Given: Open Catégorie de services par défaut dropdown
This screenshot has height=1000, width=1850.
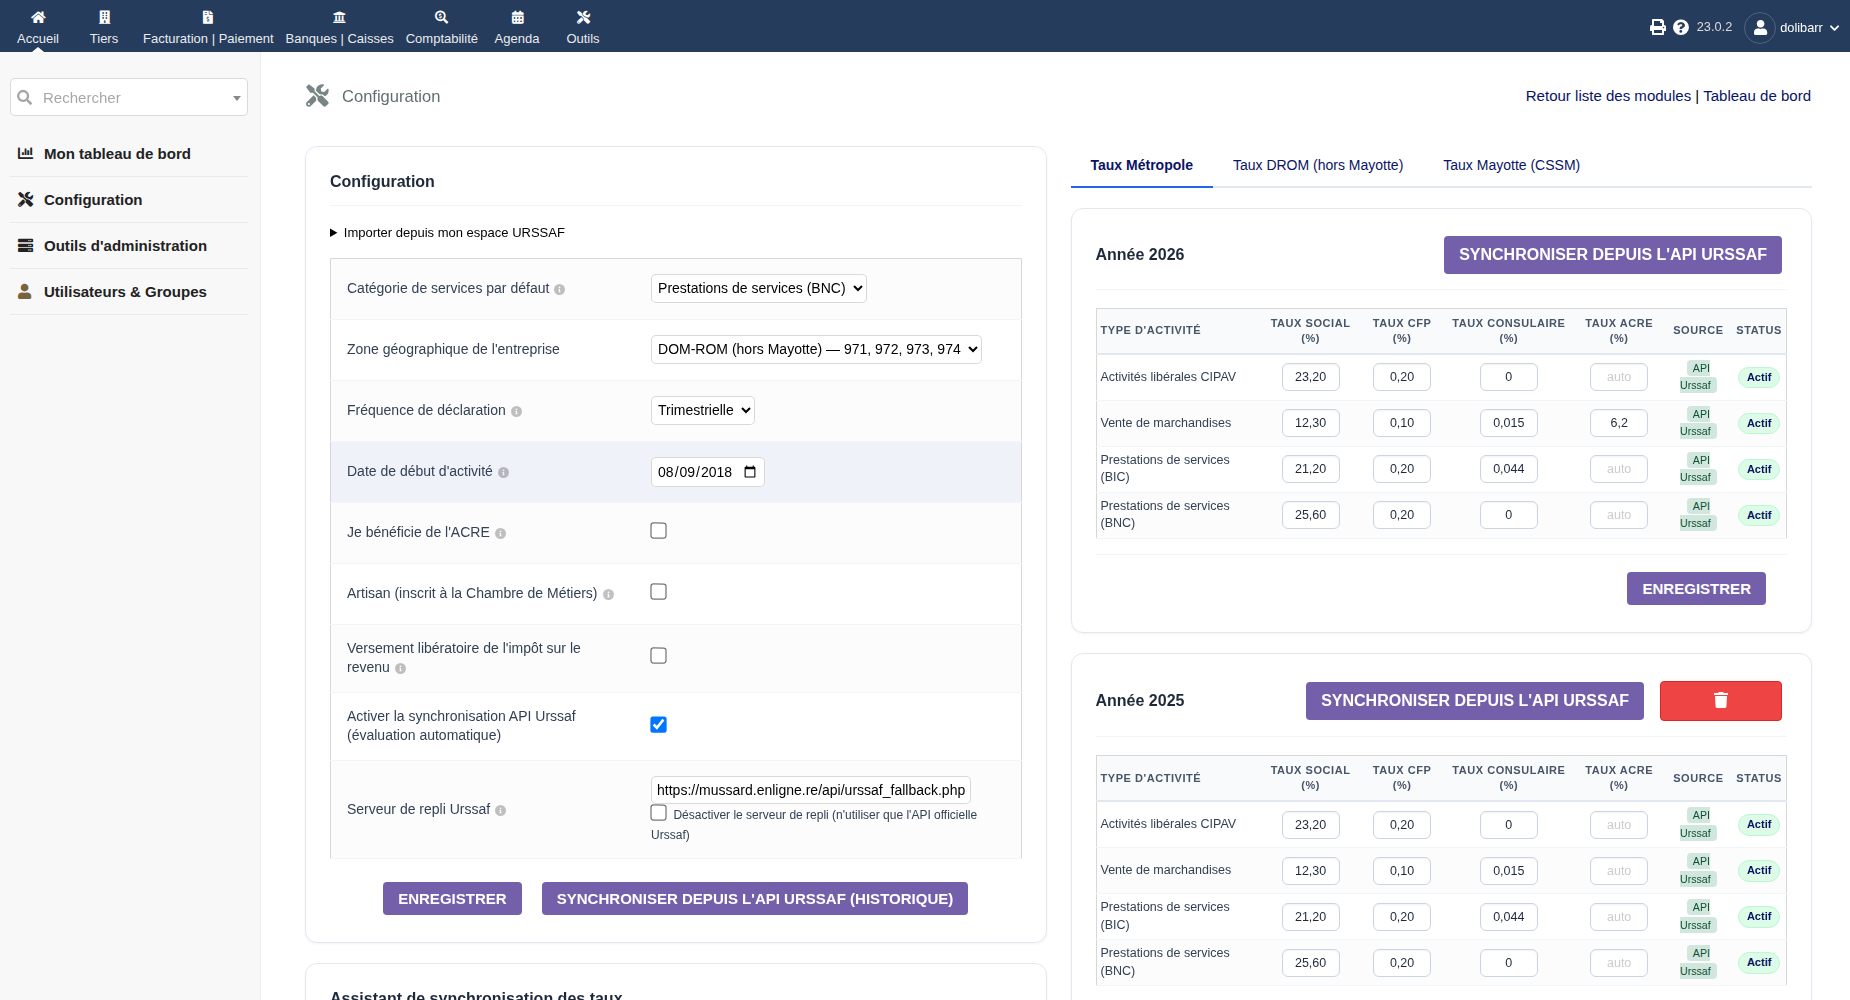Looking at the screenshot, I should tap(758, 288).
